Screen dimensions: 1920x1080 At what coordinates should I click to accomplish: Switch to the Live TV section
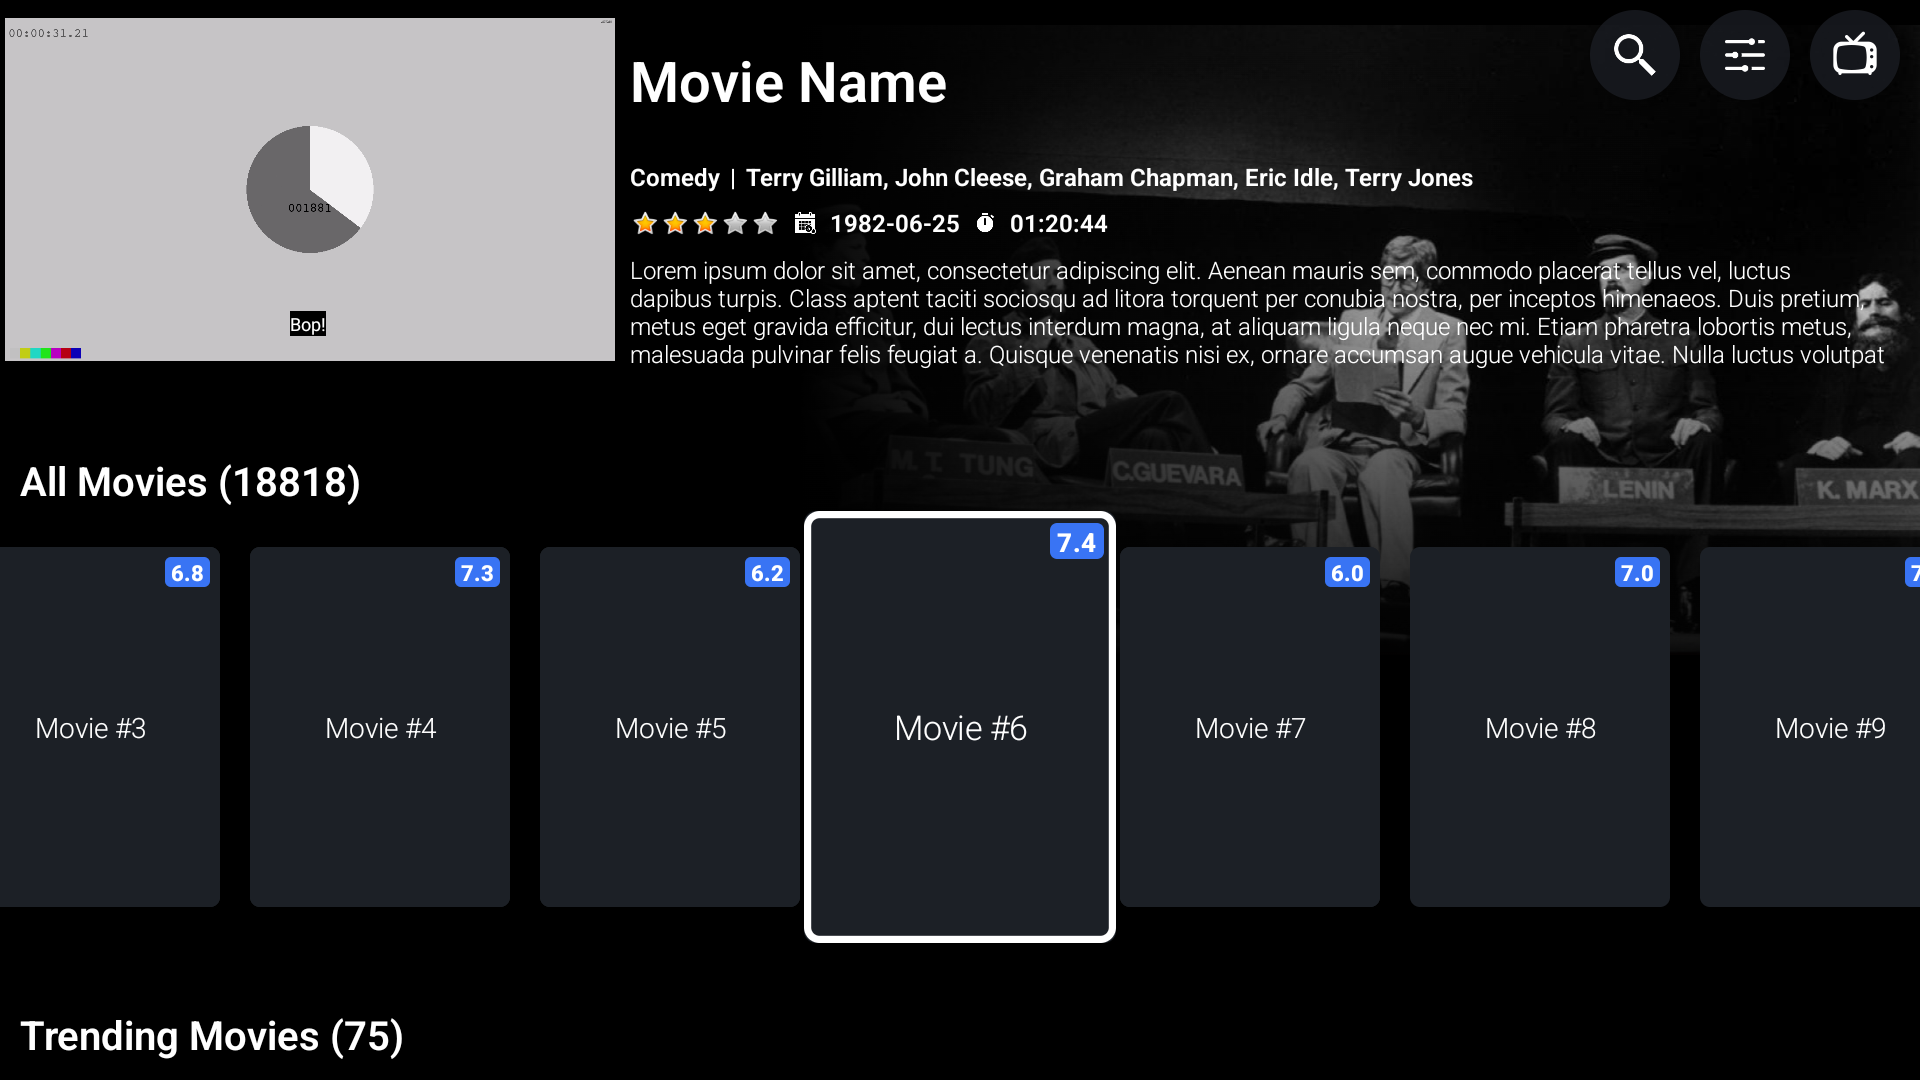pyautogui.click(x=1854, y=55)
